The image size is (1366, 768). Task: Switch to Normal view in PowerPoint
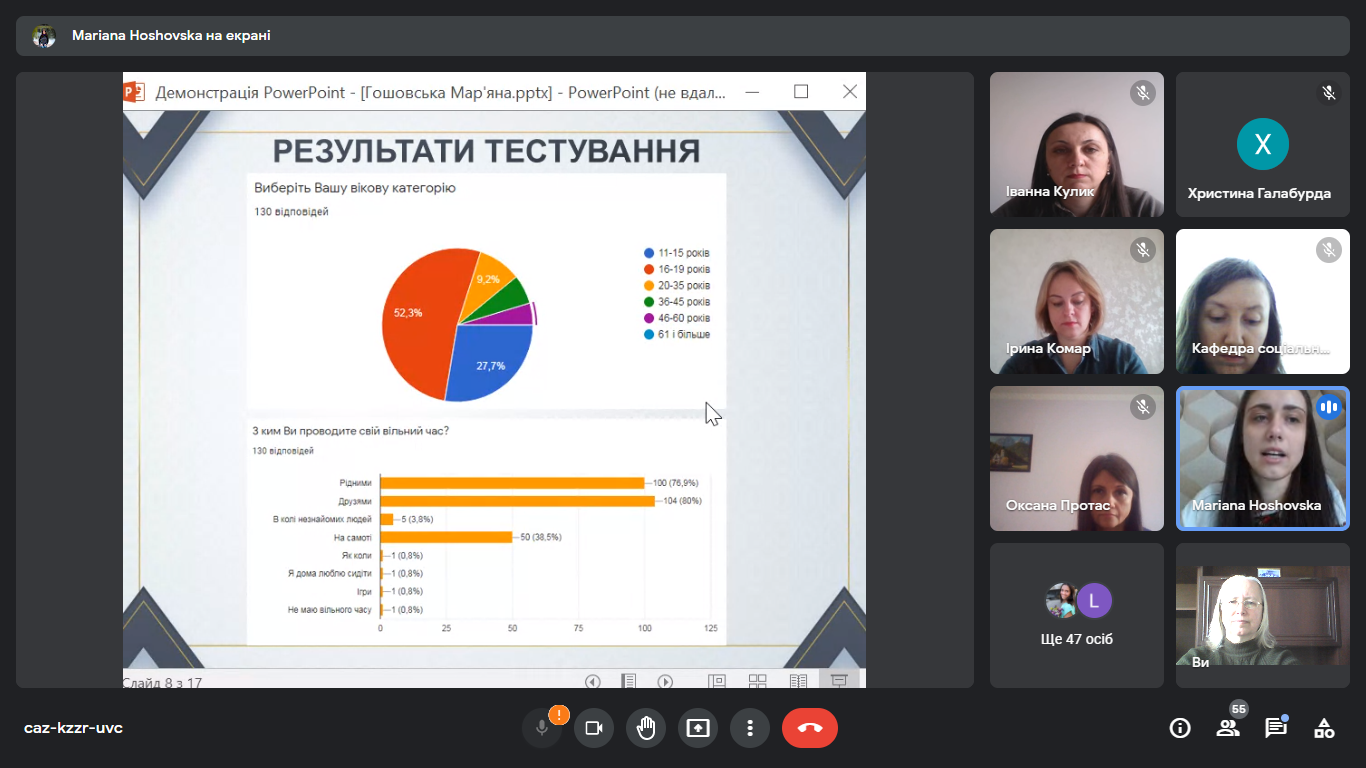(x=717, y=681)
